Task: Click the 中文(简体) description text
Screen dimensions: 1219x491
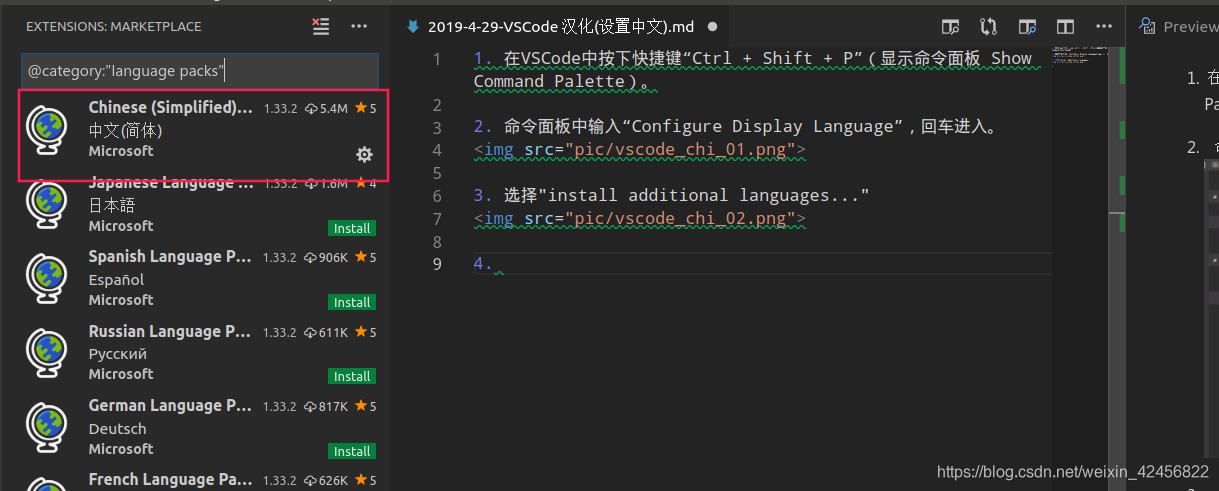Action: click(125, 130)
